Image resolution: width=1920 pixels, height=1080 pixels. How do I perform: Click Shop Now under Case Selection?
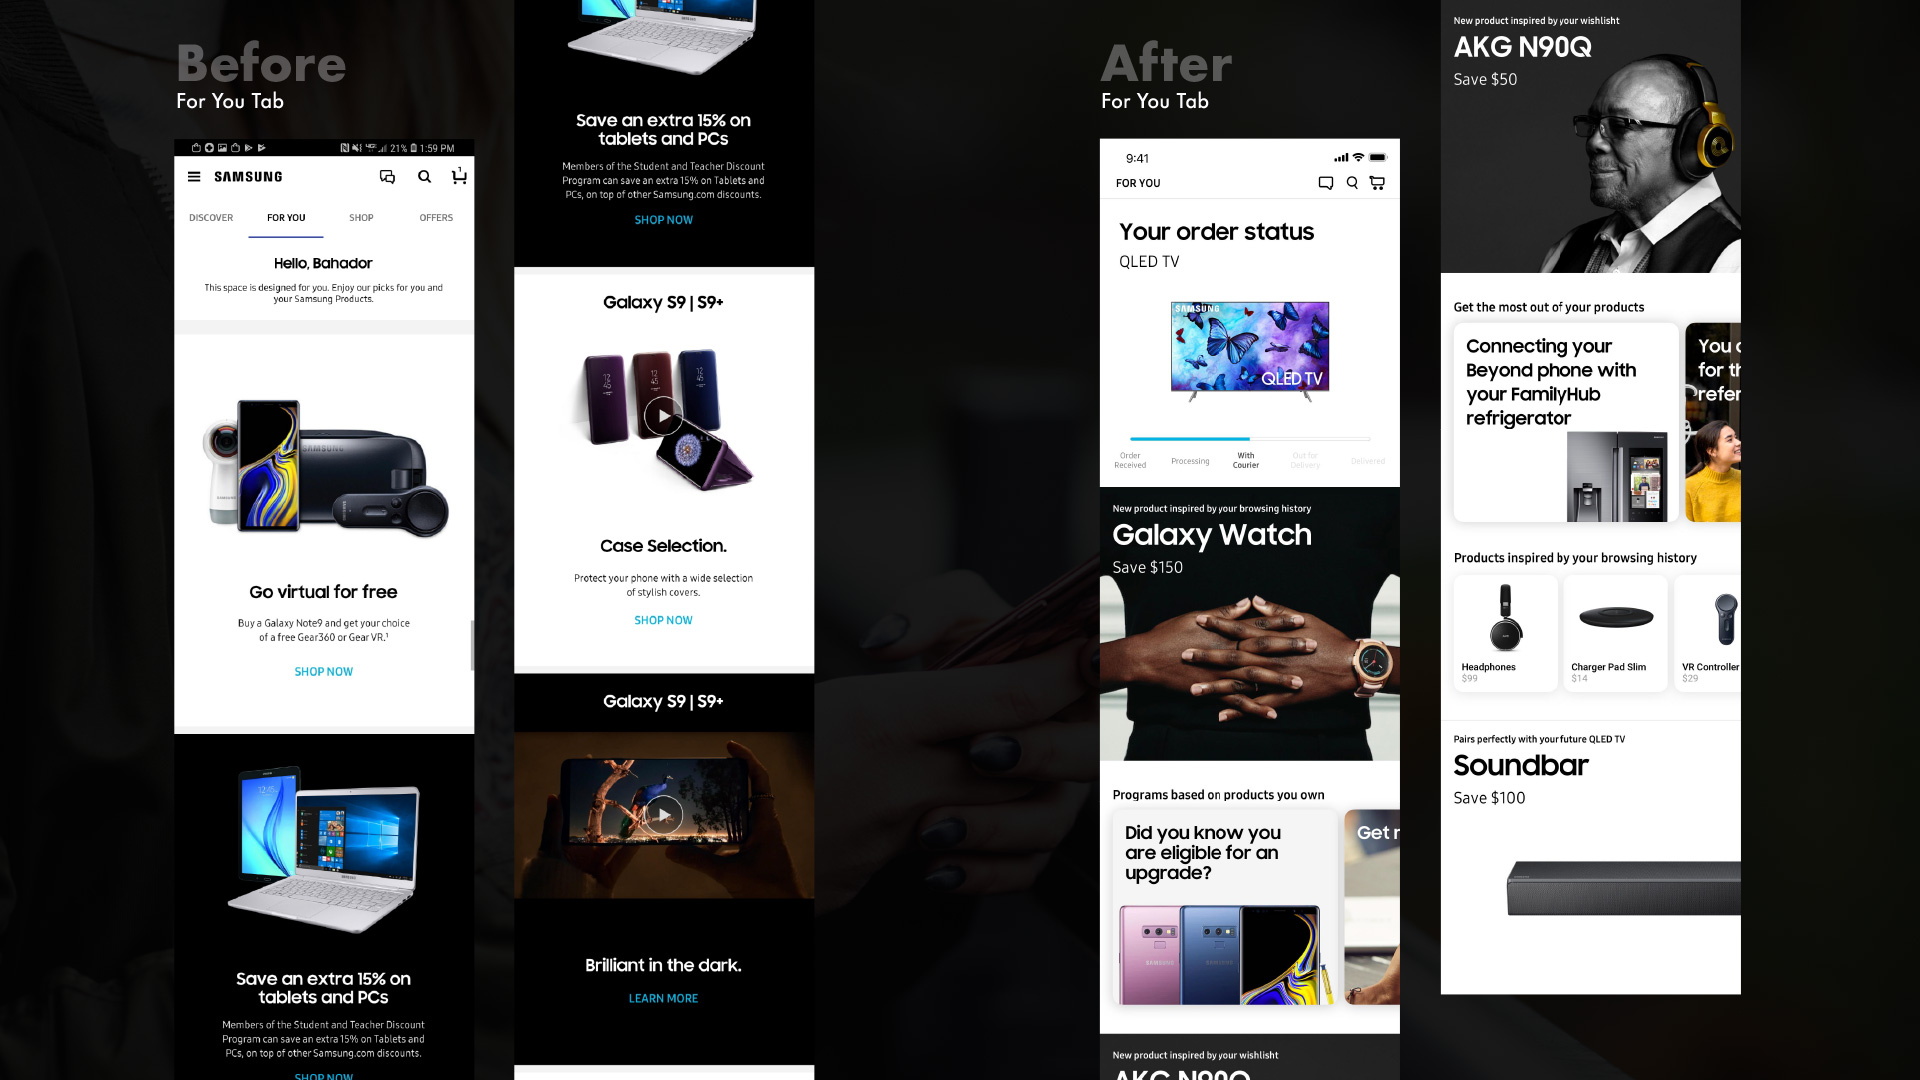tap(663, 620)
